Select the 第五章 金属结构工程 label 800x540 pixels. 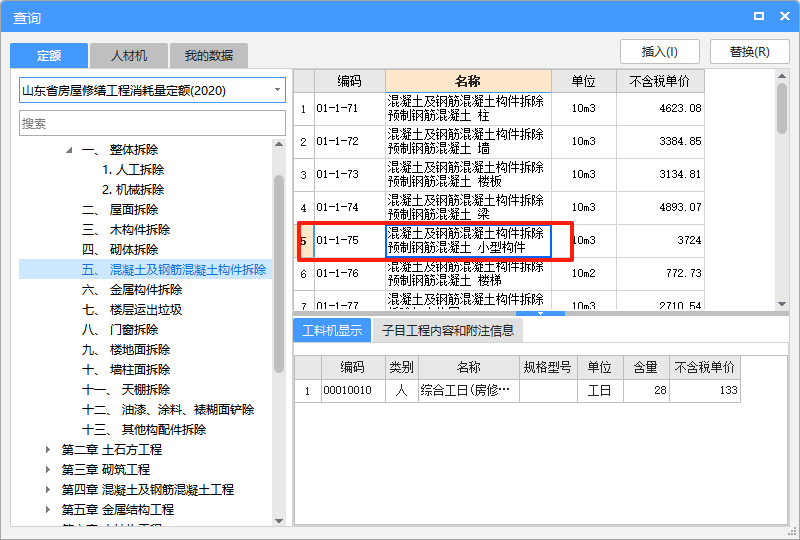click(118, 509)
